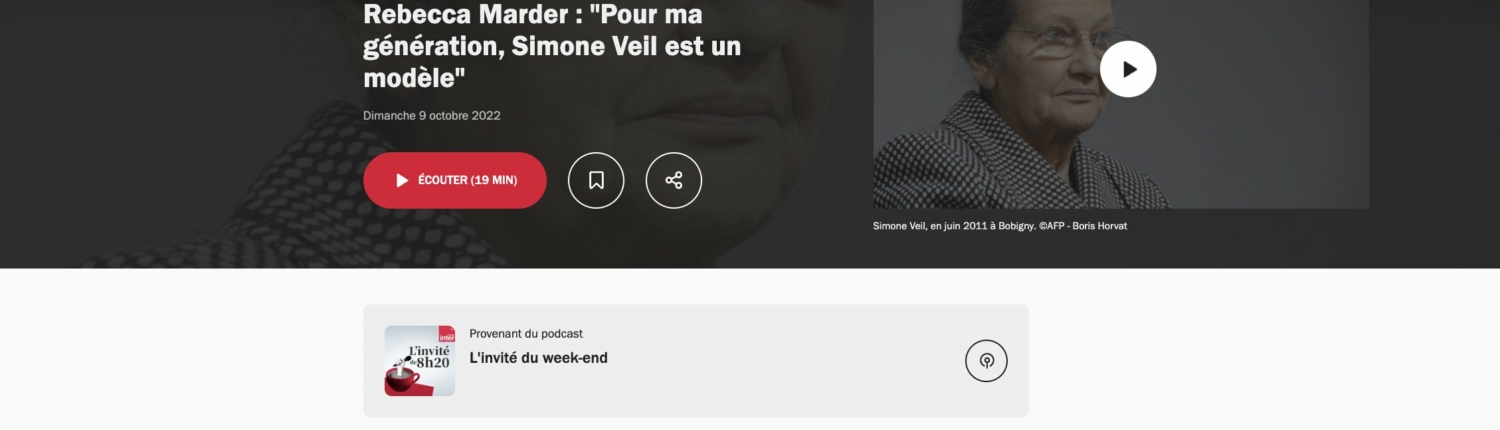Play the video with the white circular play button
Screen dimensions: 1500x430
click(1128, 69)
